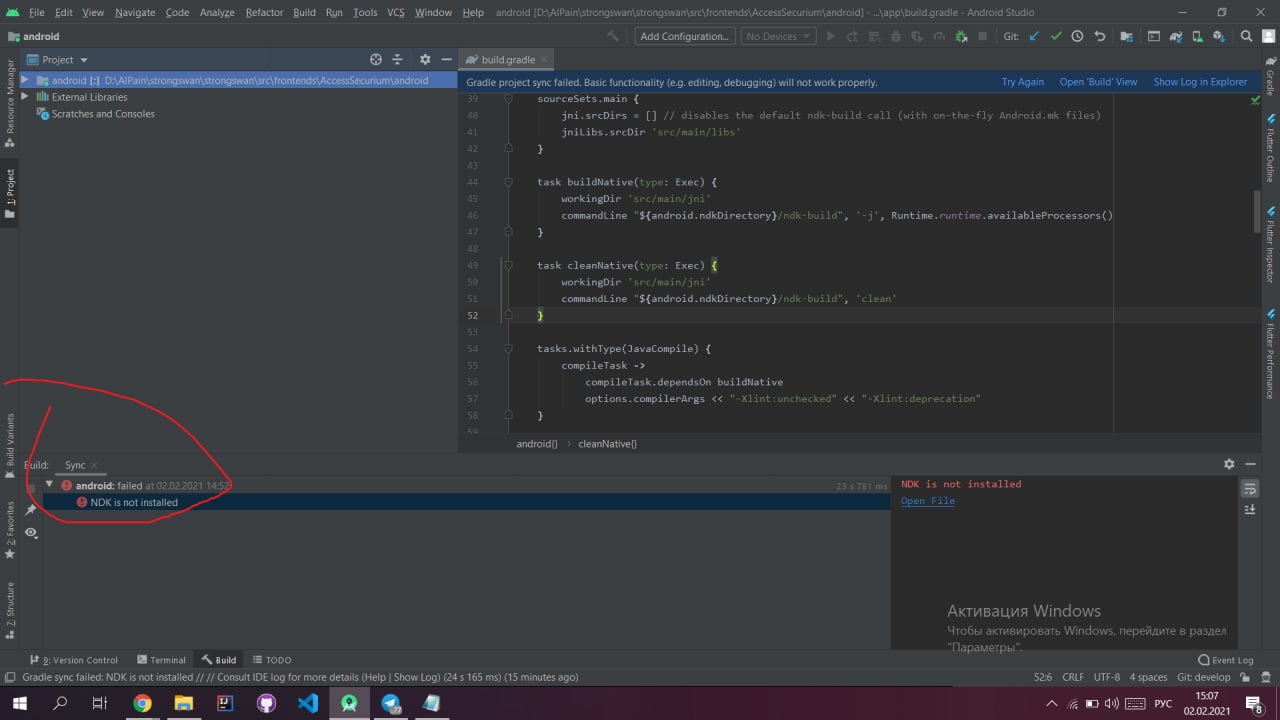
Task: Expand the External Libraries tree node
Action: click(25, 97)
